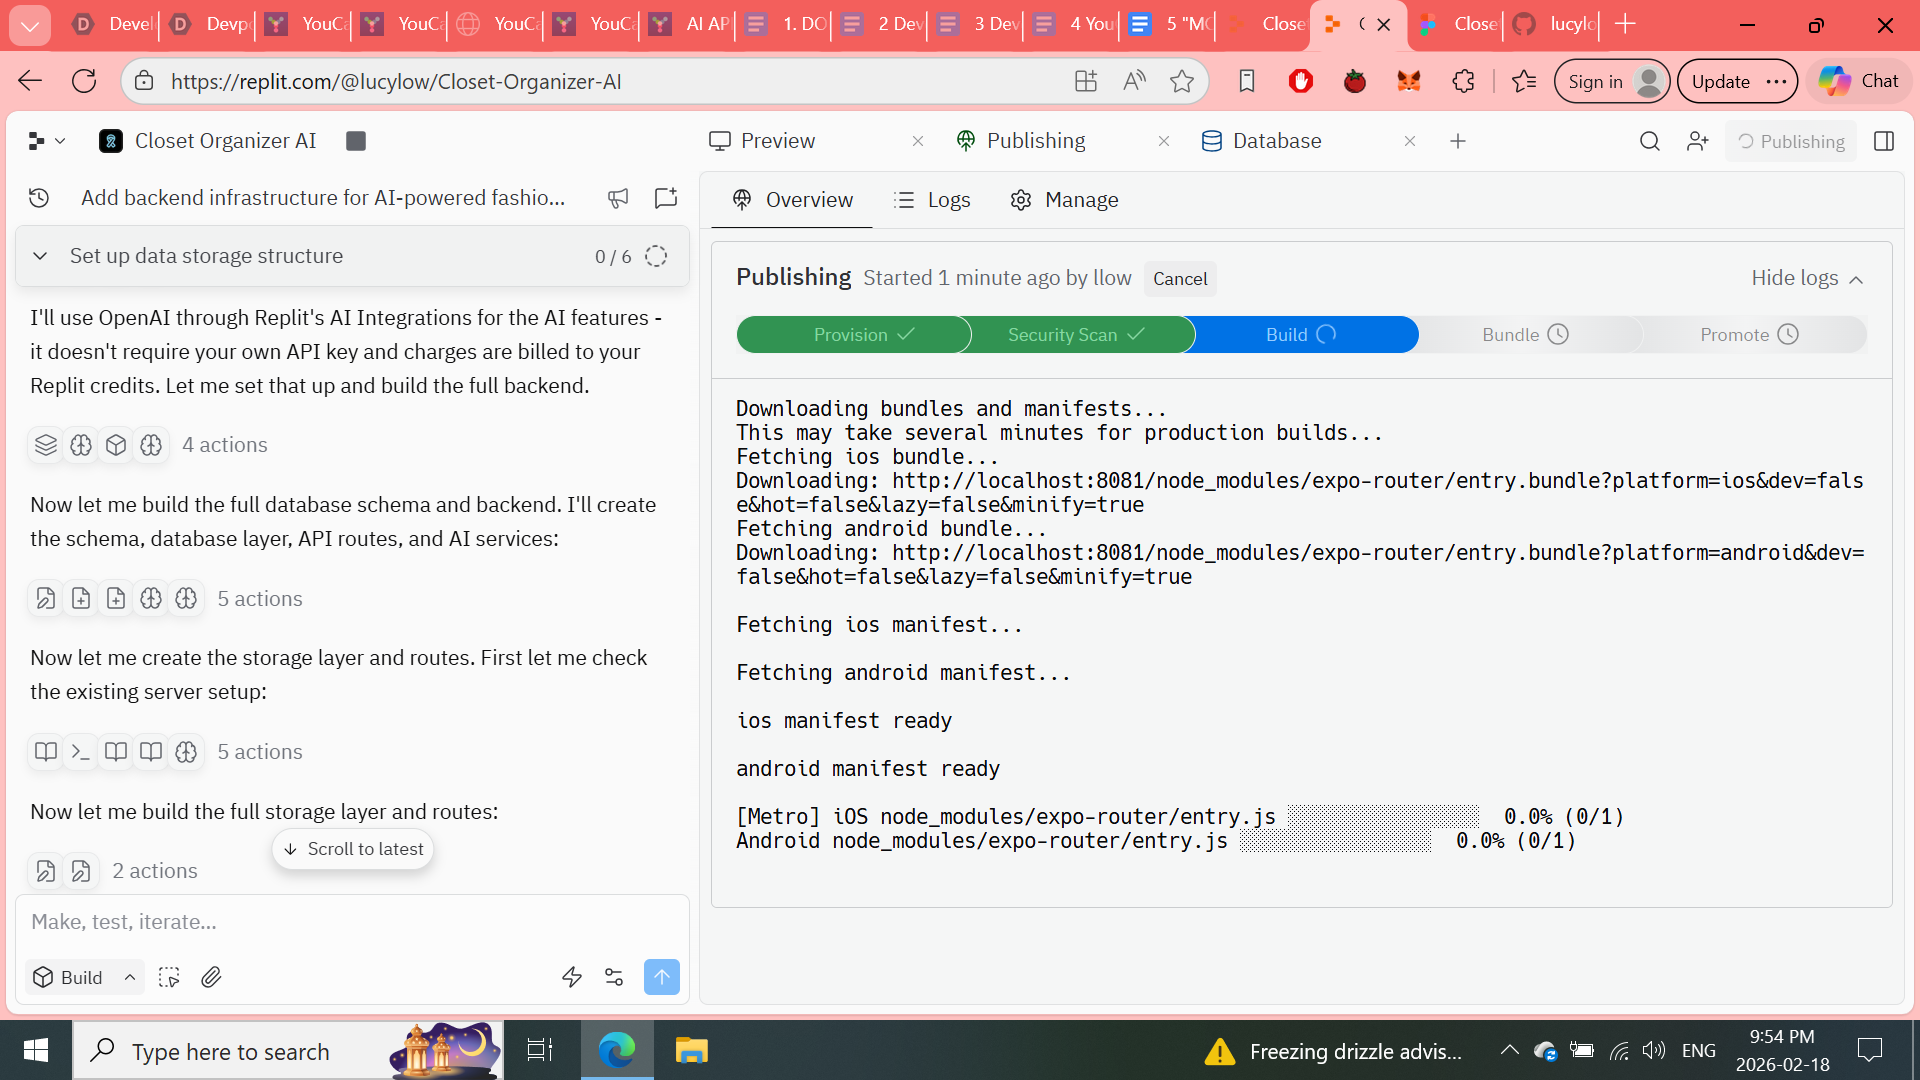This screenshot has height=1080, width=1920.
Task: Collapse the Set up data storage task list
Action: (x=40, y=256)
